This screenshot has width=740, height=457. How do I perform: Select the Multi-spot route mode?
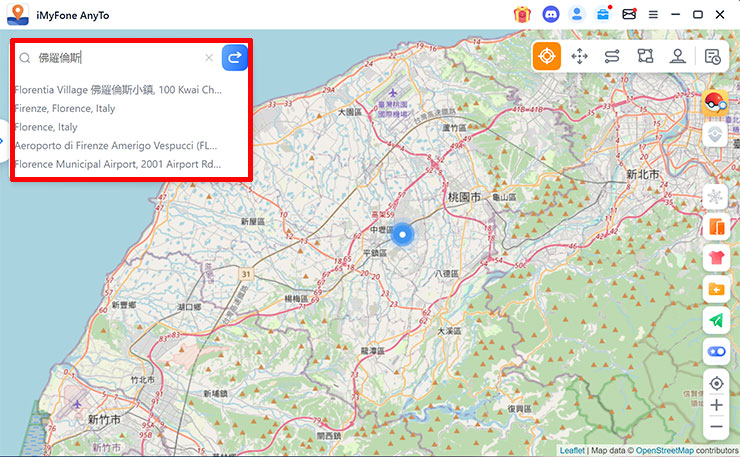[x=645, y=56]
